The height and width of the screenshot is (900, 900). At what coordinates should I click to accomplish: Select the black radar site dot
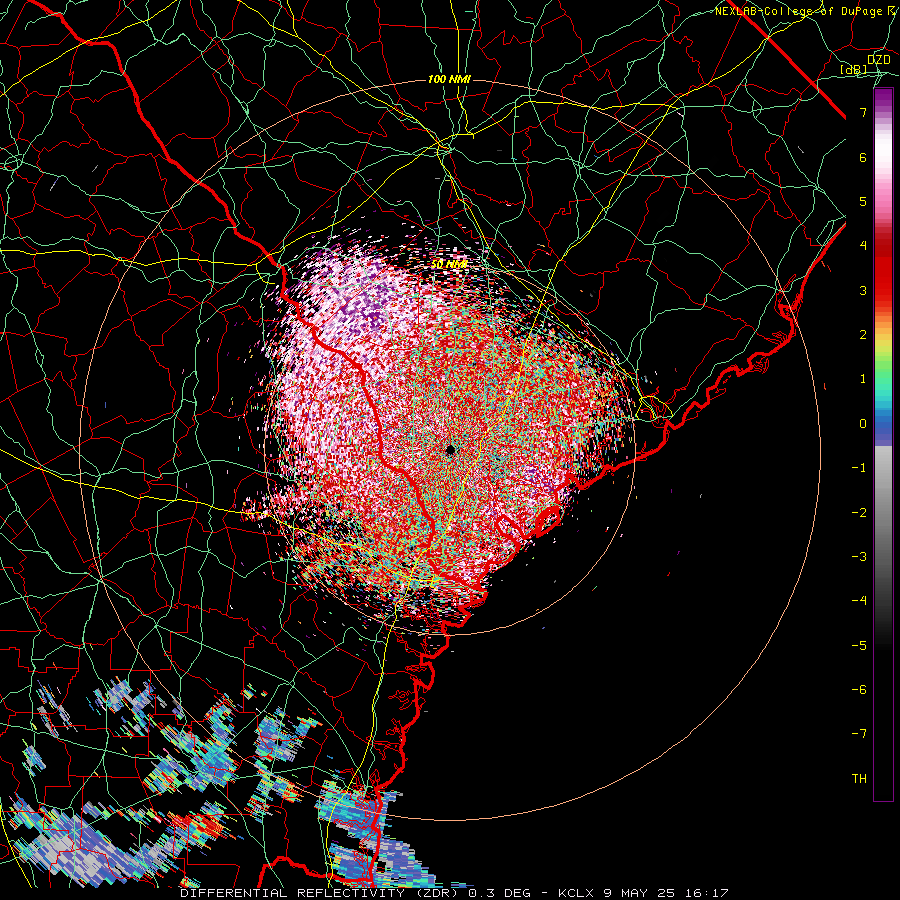[451, 450]
